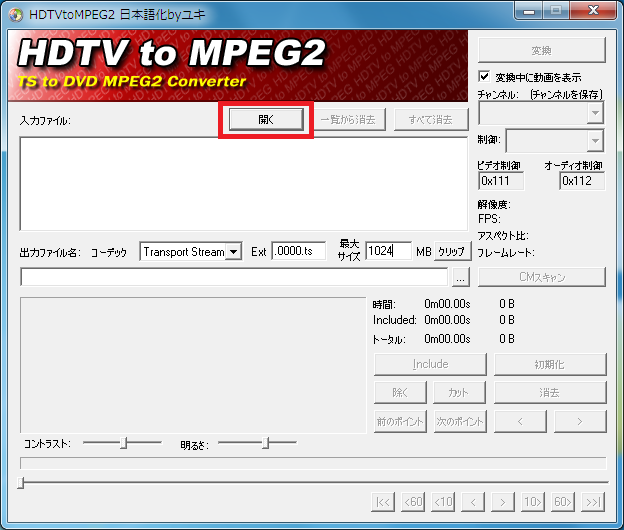Viewport: 624px width, 530px height.
Task: Skip back 60 with <60 button
Action: (x=413, y=502)
